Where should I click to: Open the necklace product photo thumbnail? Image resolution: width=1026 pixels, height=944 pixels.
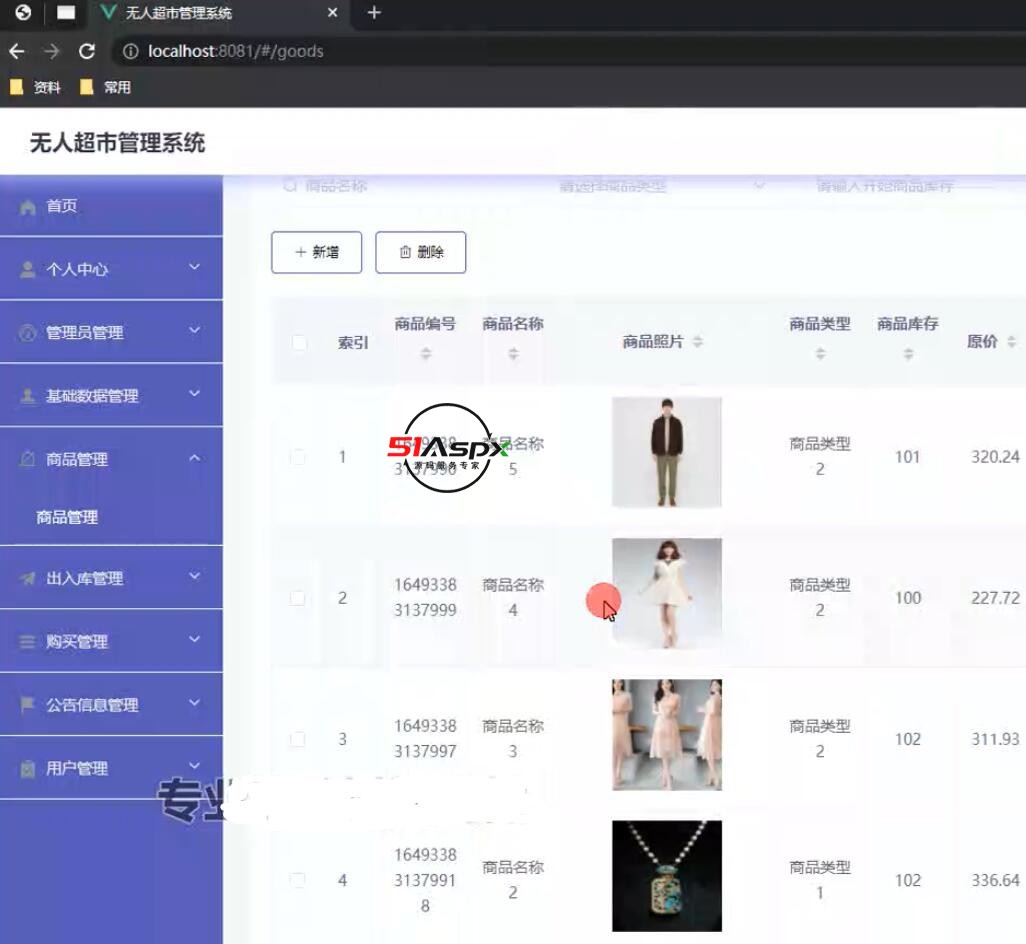point(666,876)
